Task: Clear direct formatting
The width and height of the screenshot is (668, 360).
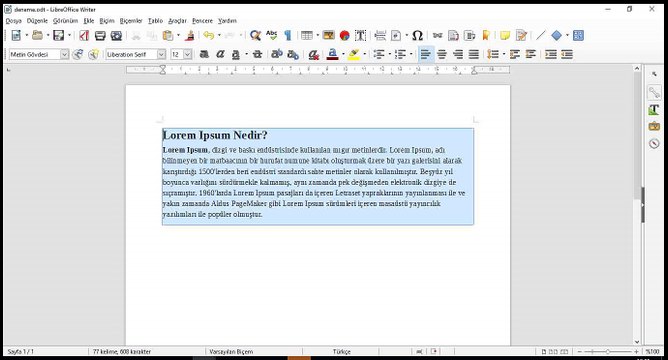Action: [x=314, y=54]
